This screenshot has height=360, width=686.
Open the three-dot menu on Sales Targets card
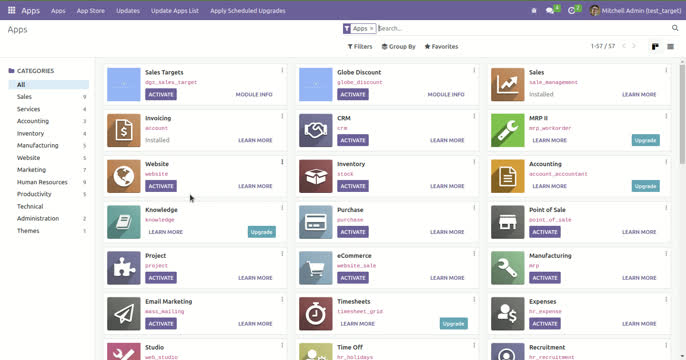282,70
